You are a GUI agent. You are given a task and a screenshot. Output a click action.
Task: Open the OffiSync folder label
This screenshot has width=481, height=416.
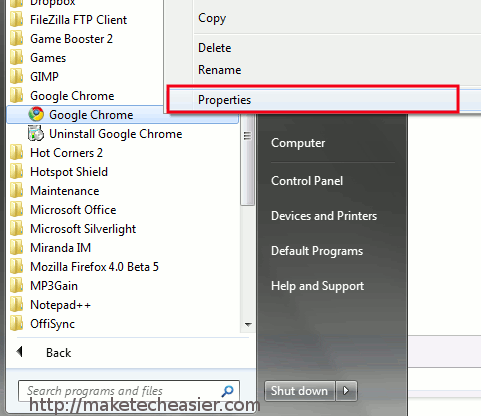tap(52, 324)
